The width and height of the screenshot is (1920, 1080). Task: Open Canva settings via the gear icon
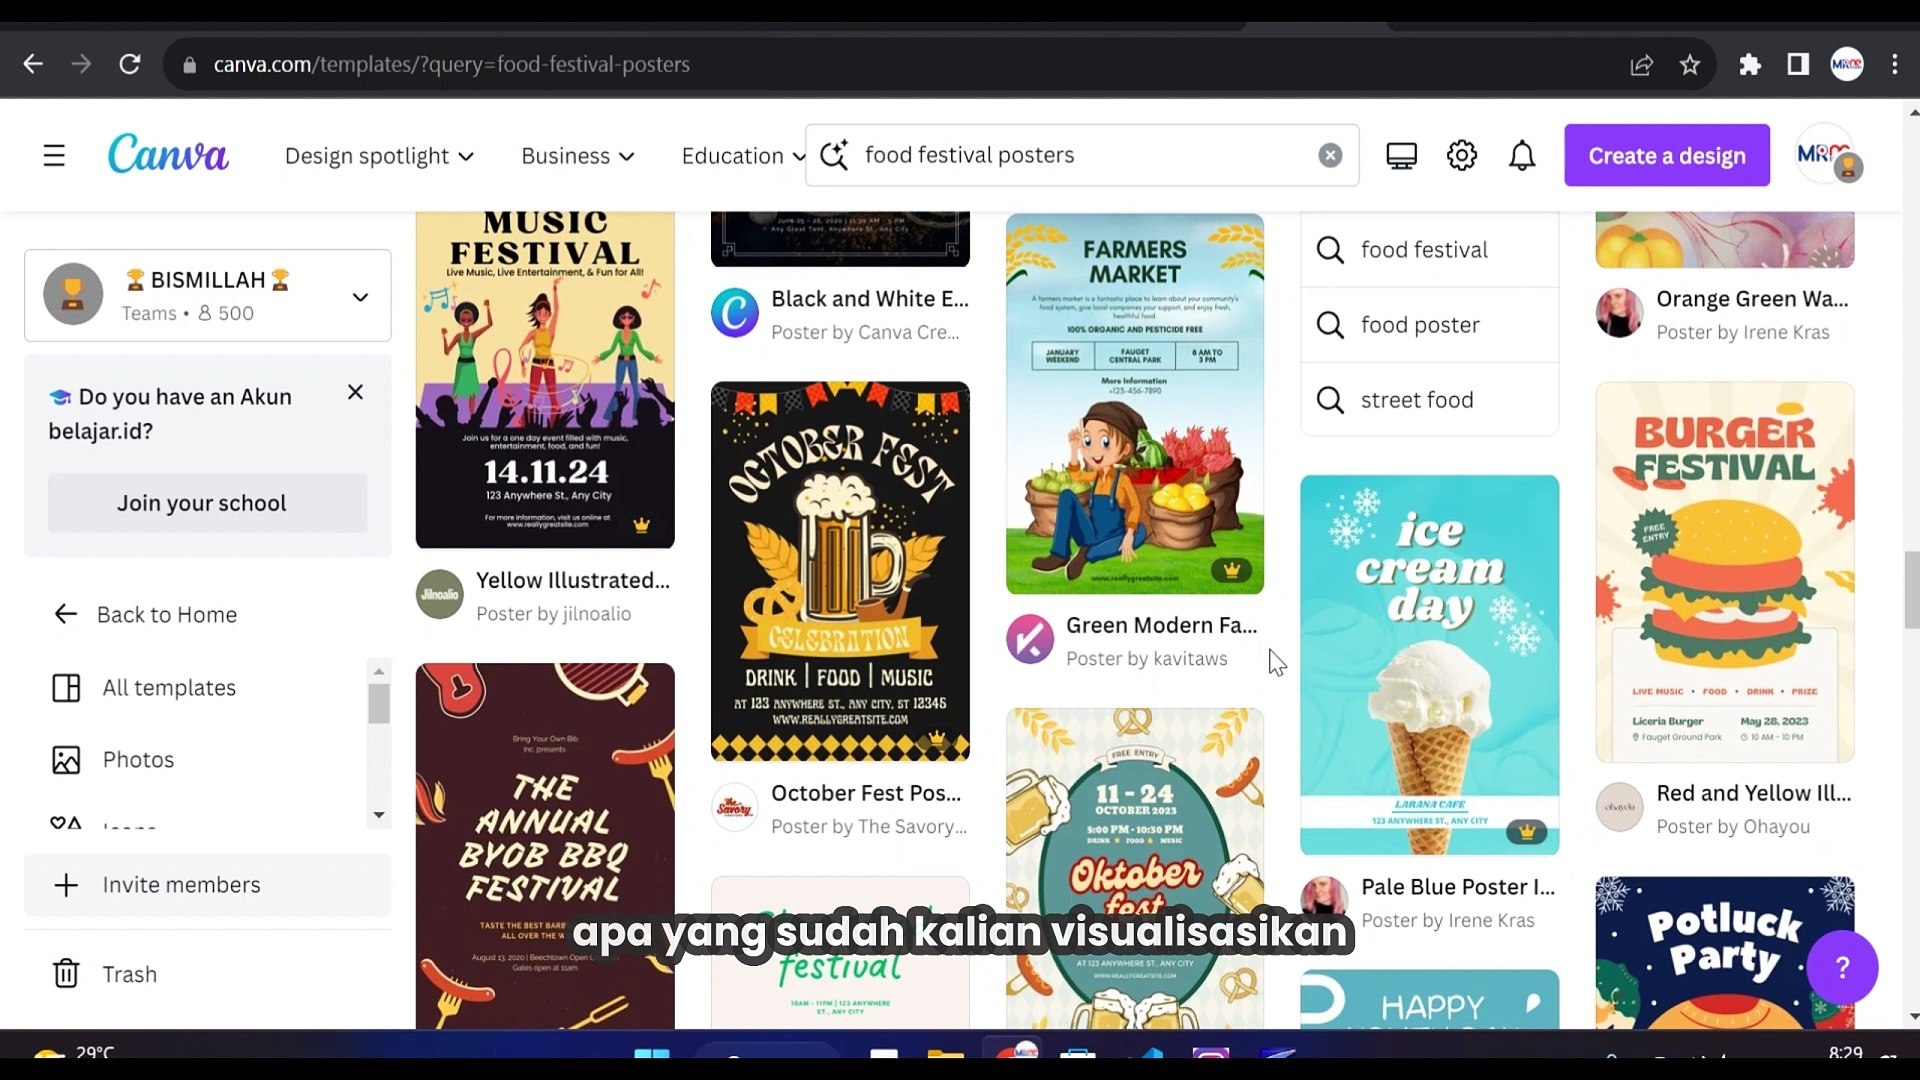[1461, 155]
